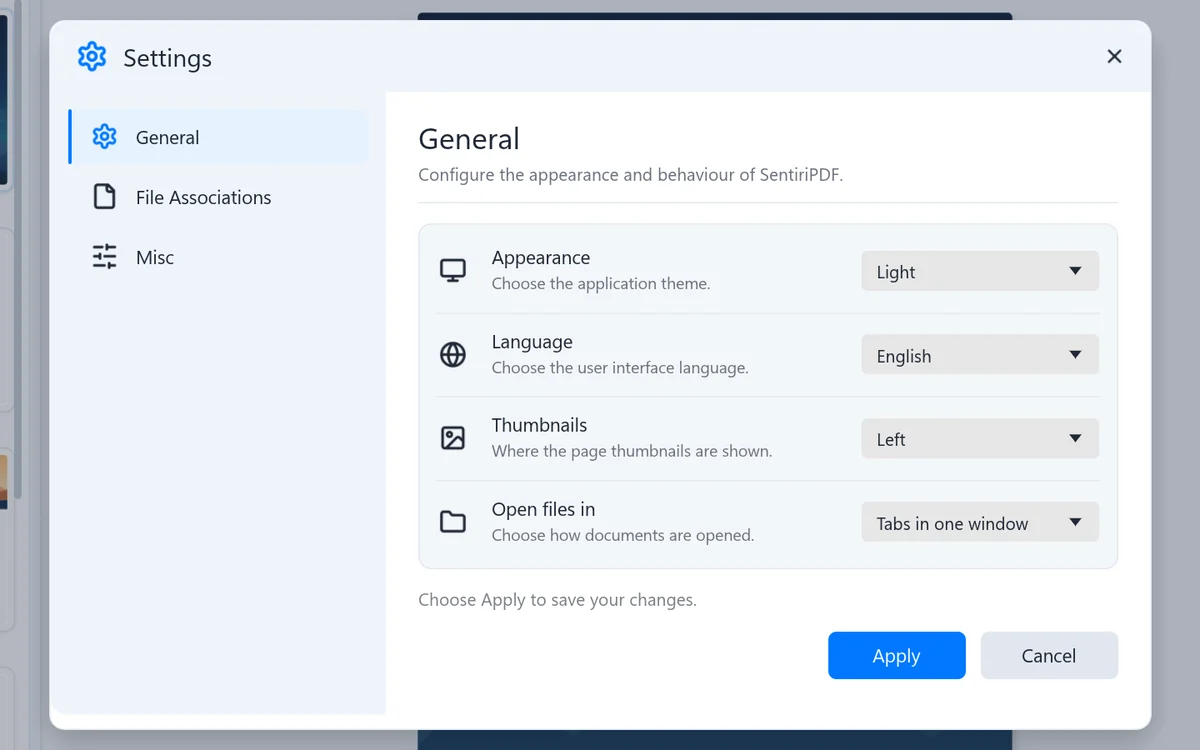1200x750 pixels.
Task: Cancel the Settings dialog
Action: point(1049,655)
